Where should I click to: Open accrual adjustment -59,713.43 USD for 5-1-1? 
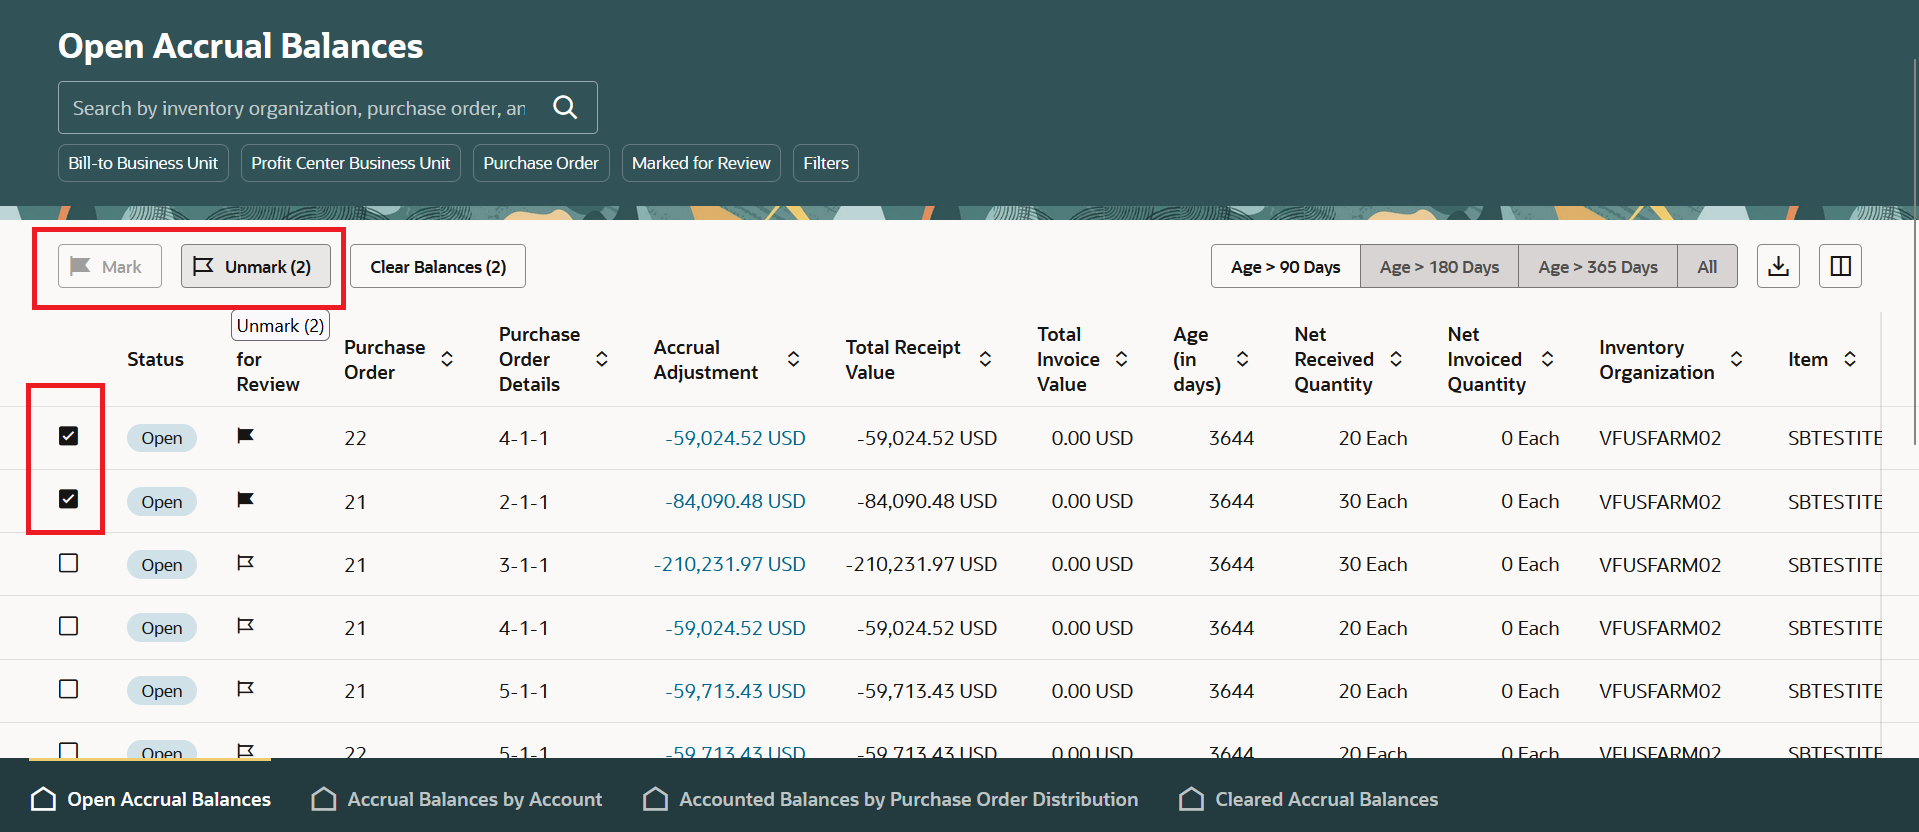tap(735, 691)
